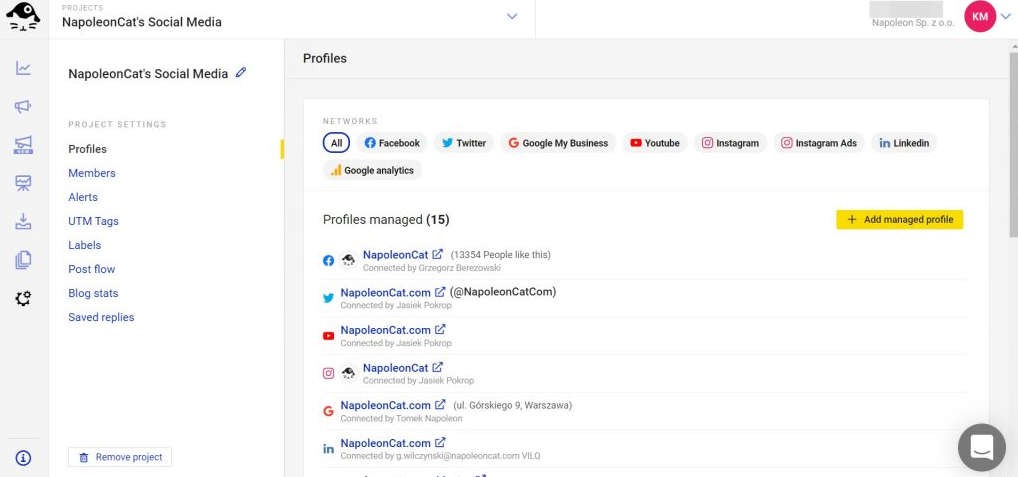
Task: Open Members in project settings
Action: pos(92,173)
